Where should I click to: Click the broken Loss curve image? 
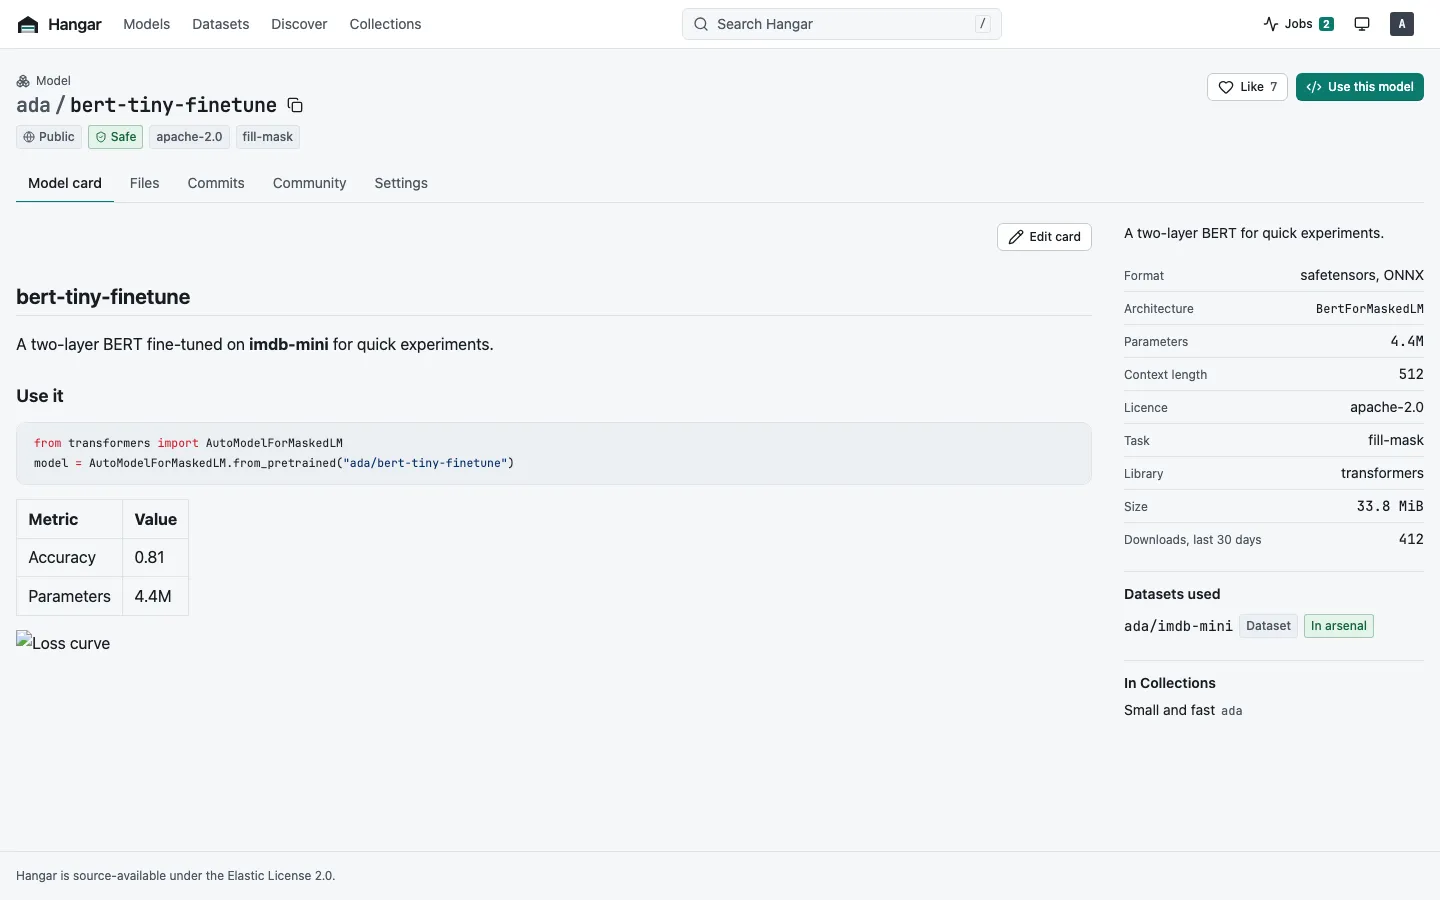[63, 643]
